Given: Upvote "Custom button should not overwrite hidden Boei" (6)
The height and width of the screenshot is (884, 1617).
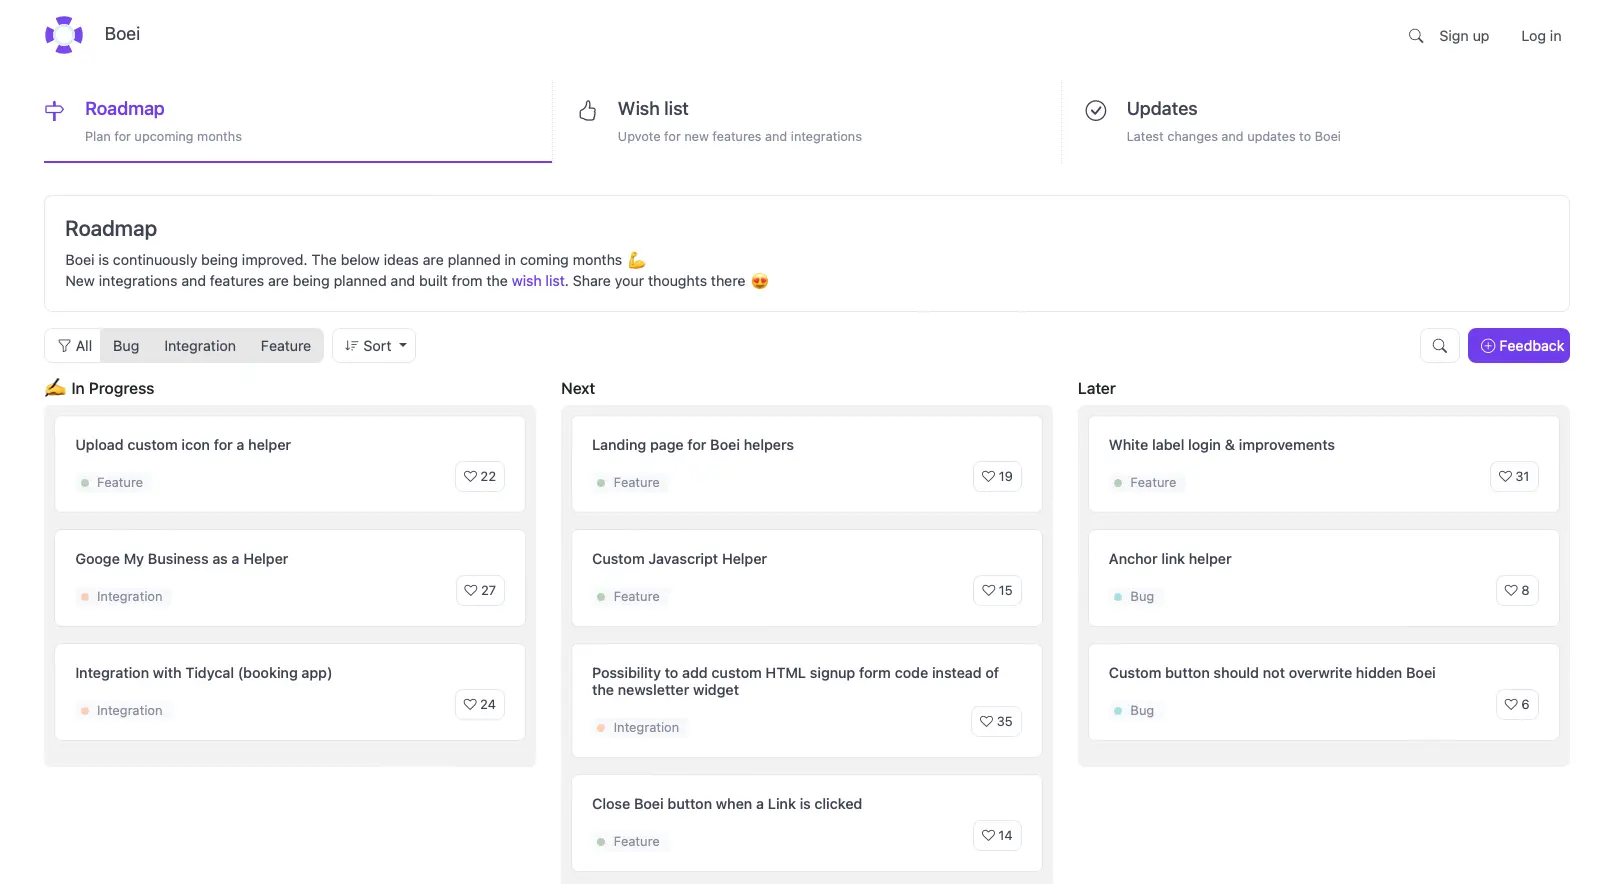Looking at the screenshot, I should (x=1517, y=705).
